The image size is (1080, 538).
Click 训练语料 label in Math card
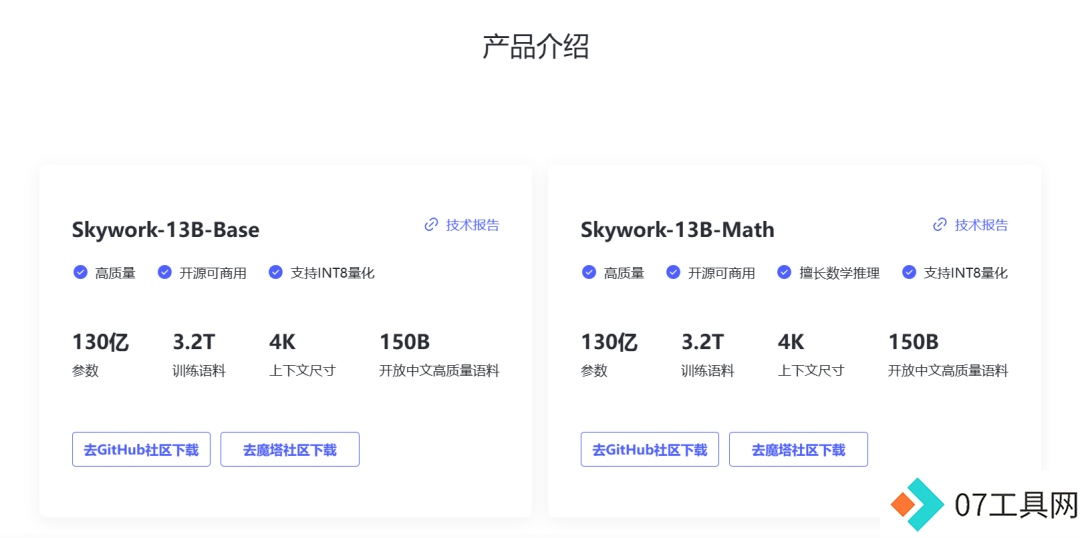click(708, 371)
